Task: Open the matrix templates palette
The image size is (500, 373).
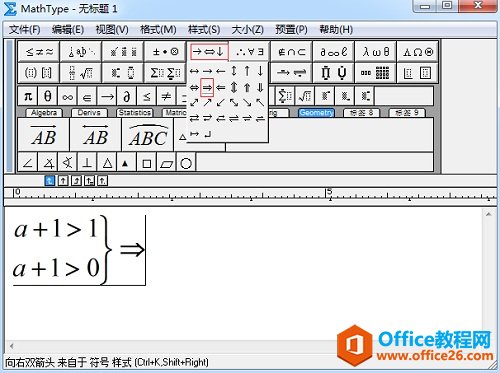Action: tap(376, 72)
